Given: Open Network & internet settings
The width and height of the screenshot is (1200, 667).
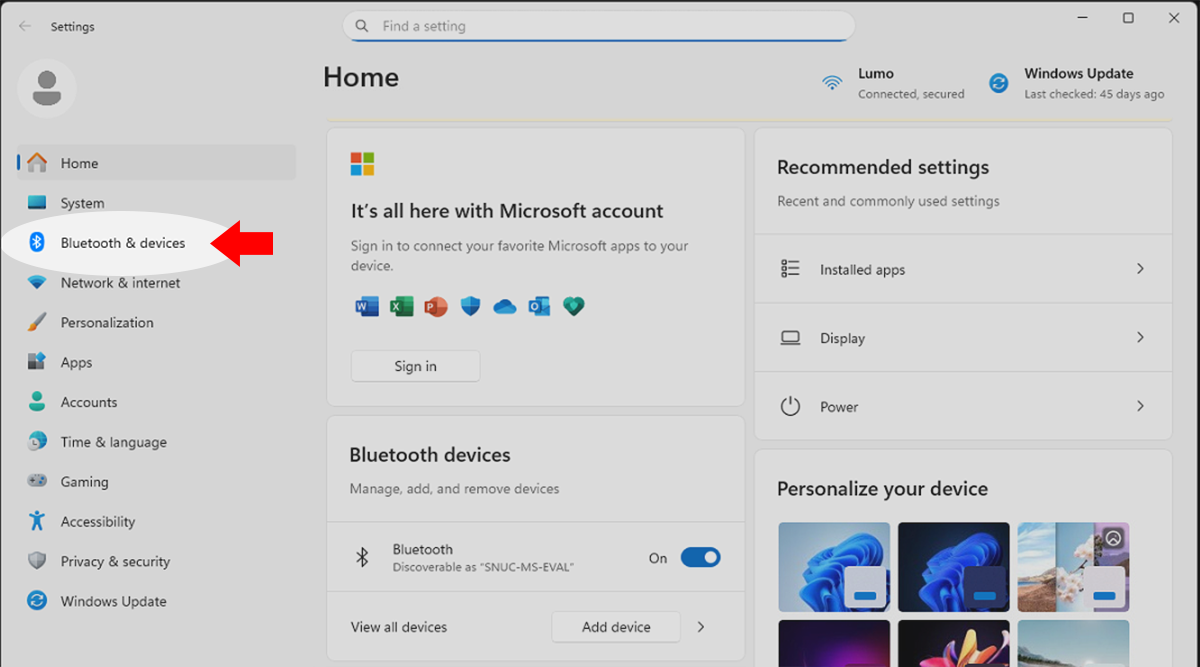Looking at the screenshot, I should tap(120, 283).
